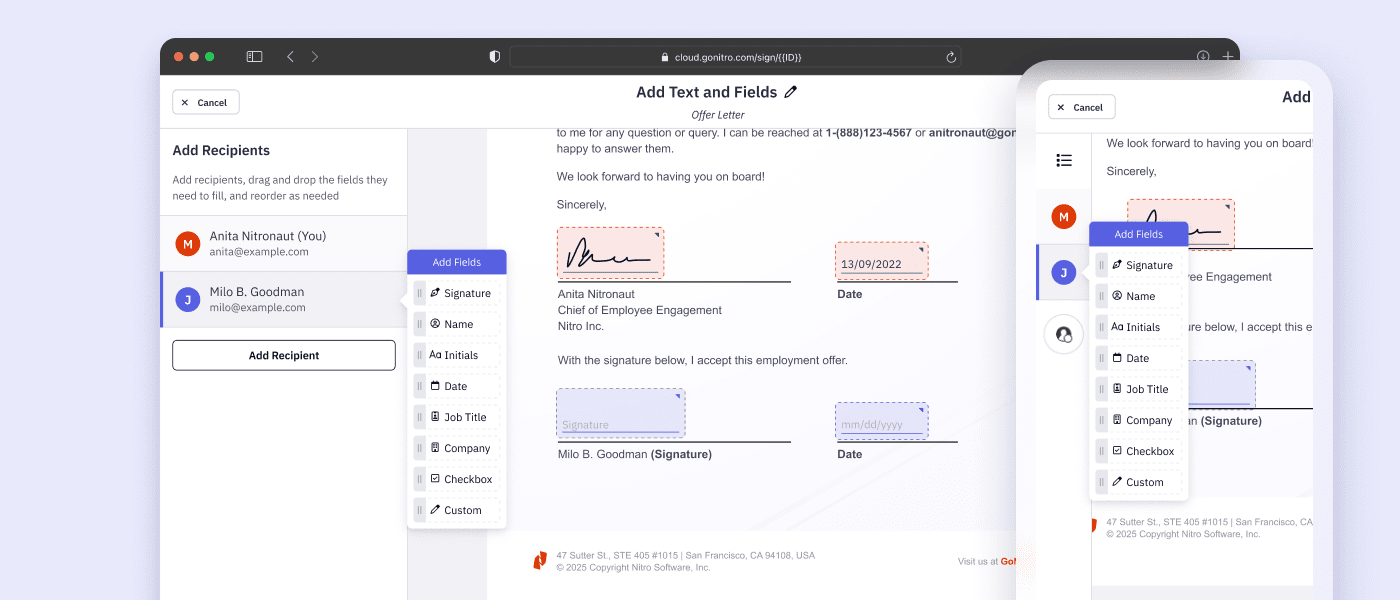Select recipient Anita Nitronaut (You)
This screenshot has width=1400, height=600.
(x=283, y=243)
